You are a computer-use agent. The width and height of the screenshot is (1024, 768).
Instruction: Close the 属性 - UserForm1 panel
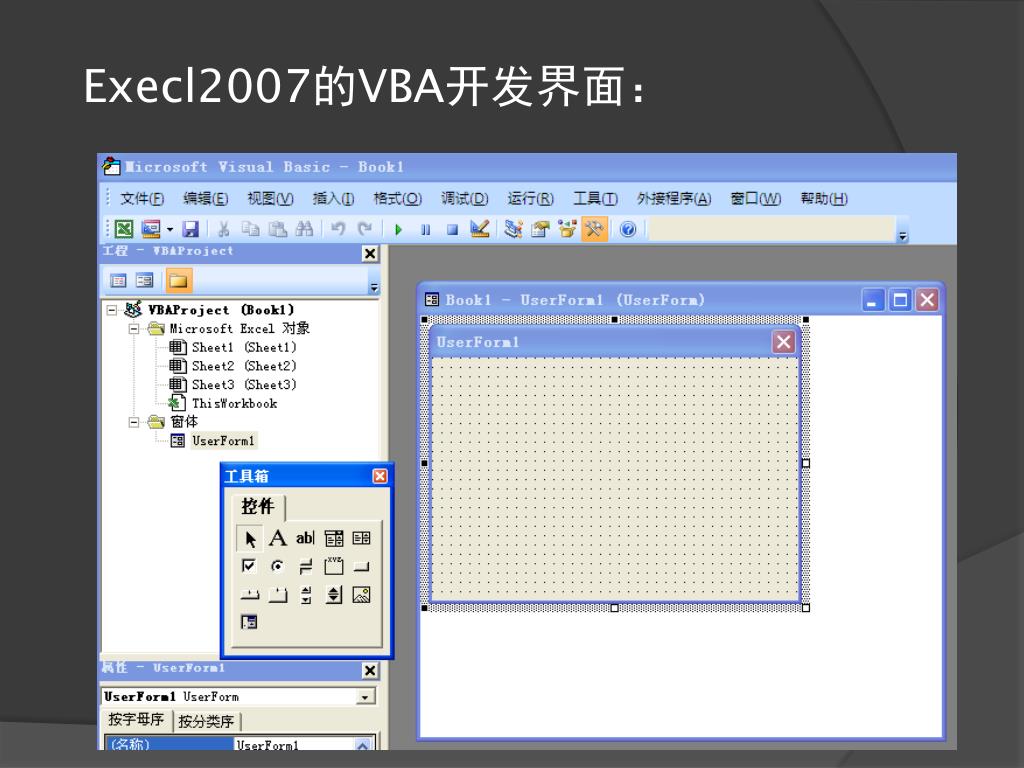click(370, 671)
